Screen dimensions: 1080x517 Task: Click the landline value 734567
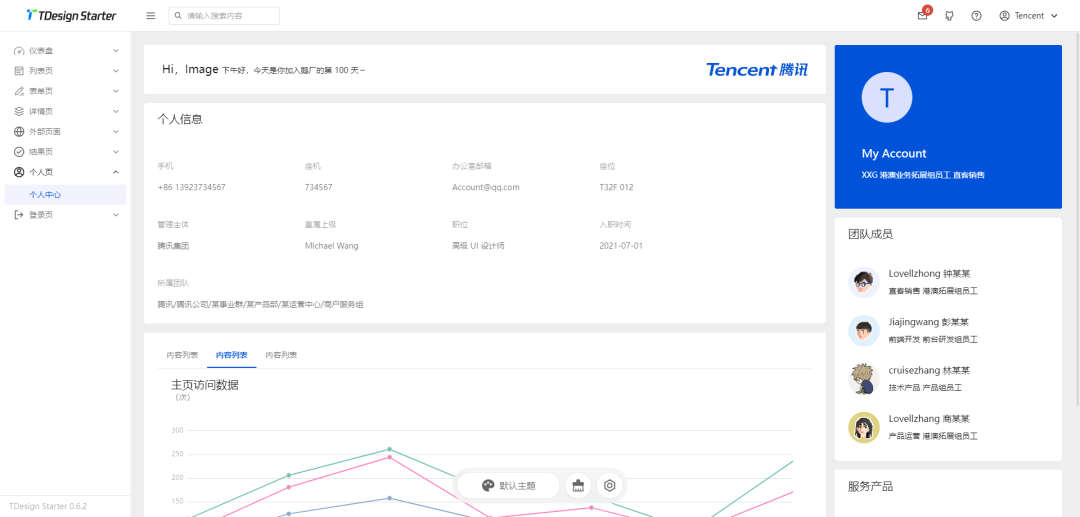click(319, 187)
